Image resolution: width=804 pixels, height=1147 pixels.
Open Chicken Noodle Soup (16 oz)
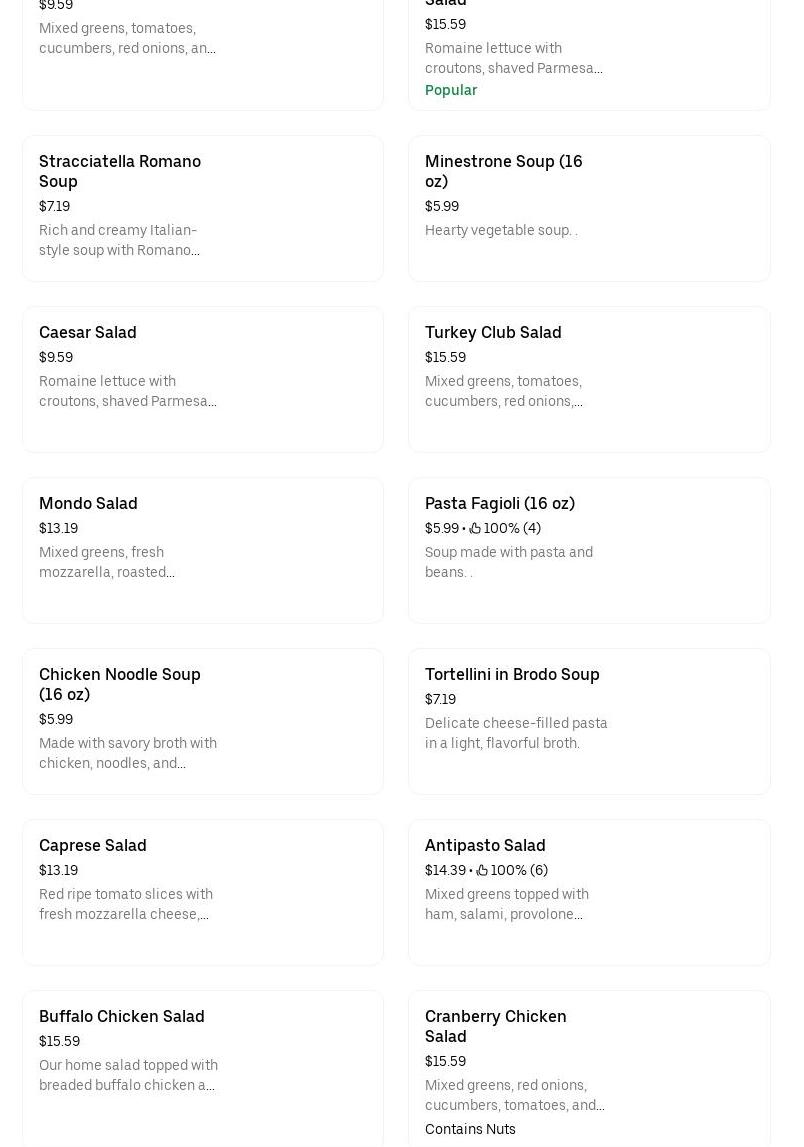click(120, 684)
